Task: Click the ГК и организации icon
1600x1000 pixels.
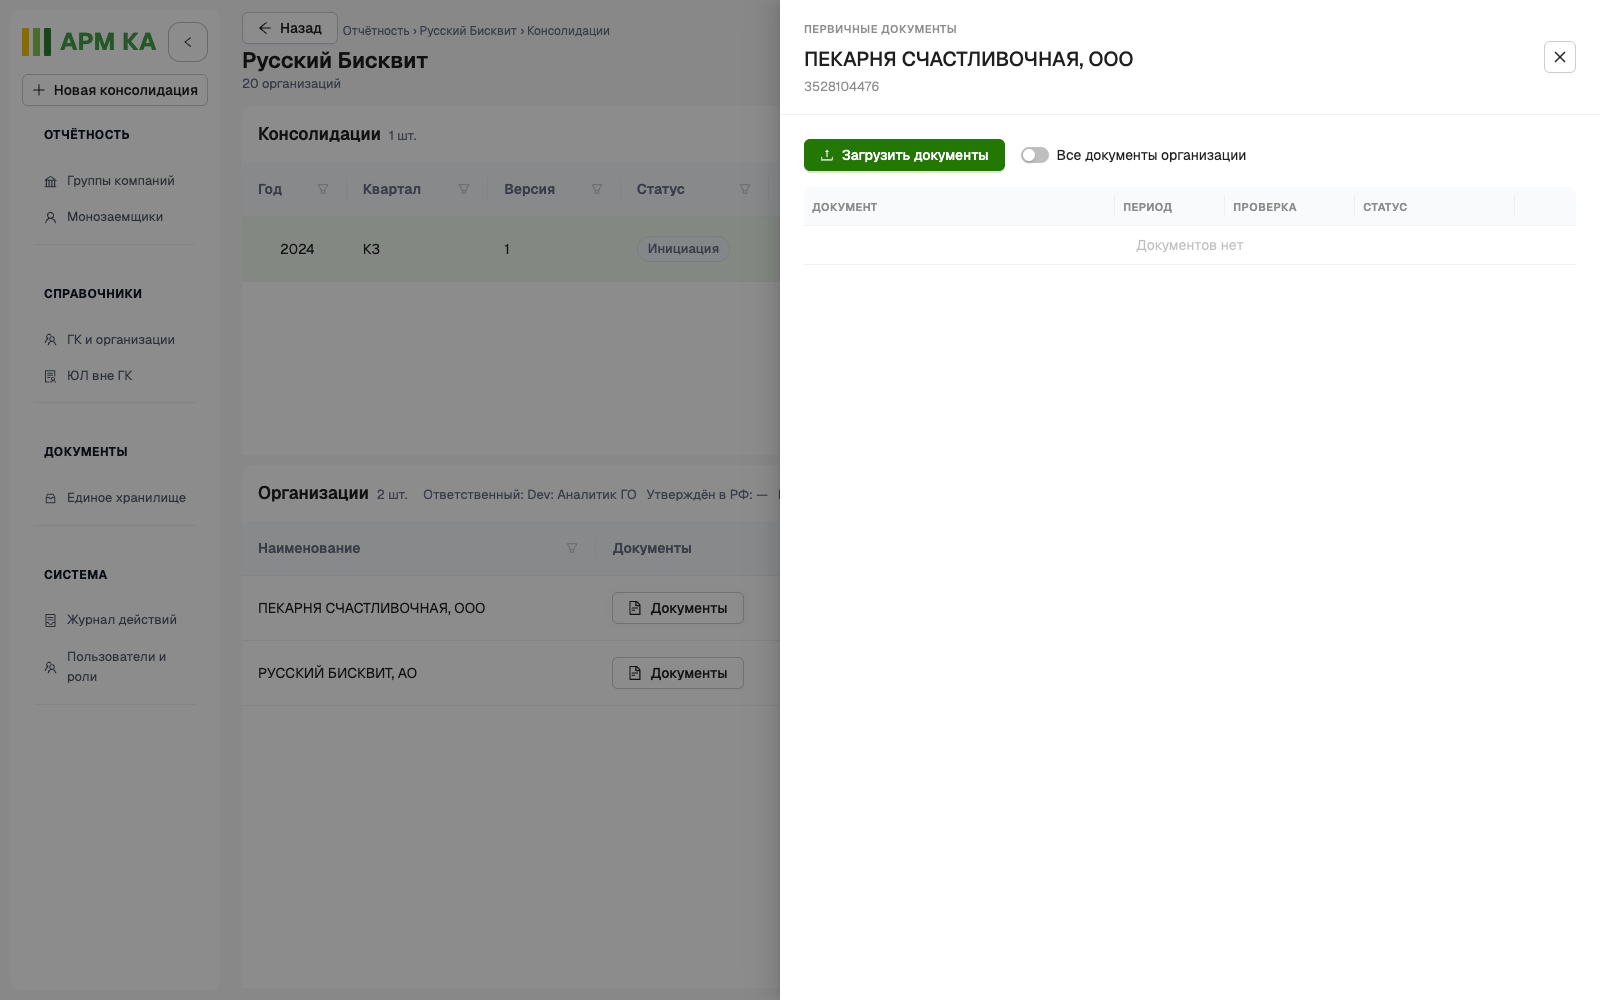Action: tap(50, 340)
